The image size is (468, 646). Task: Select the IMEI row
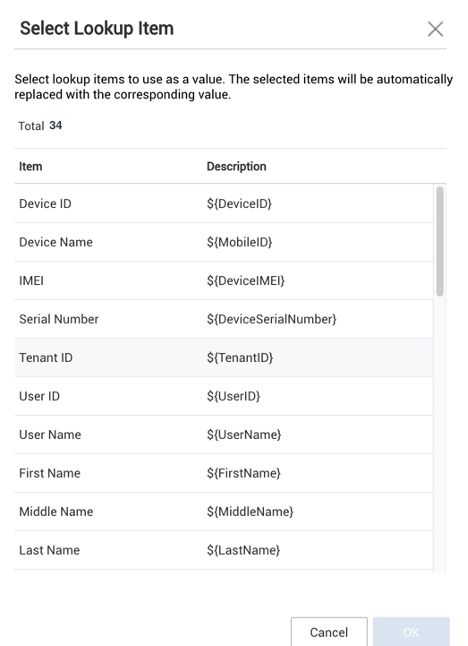[224, 281]
